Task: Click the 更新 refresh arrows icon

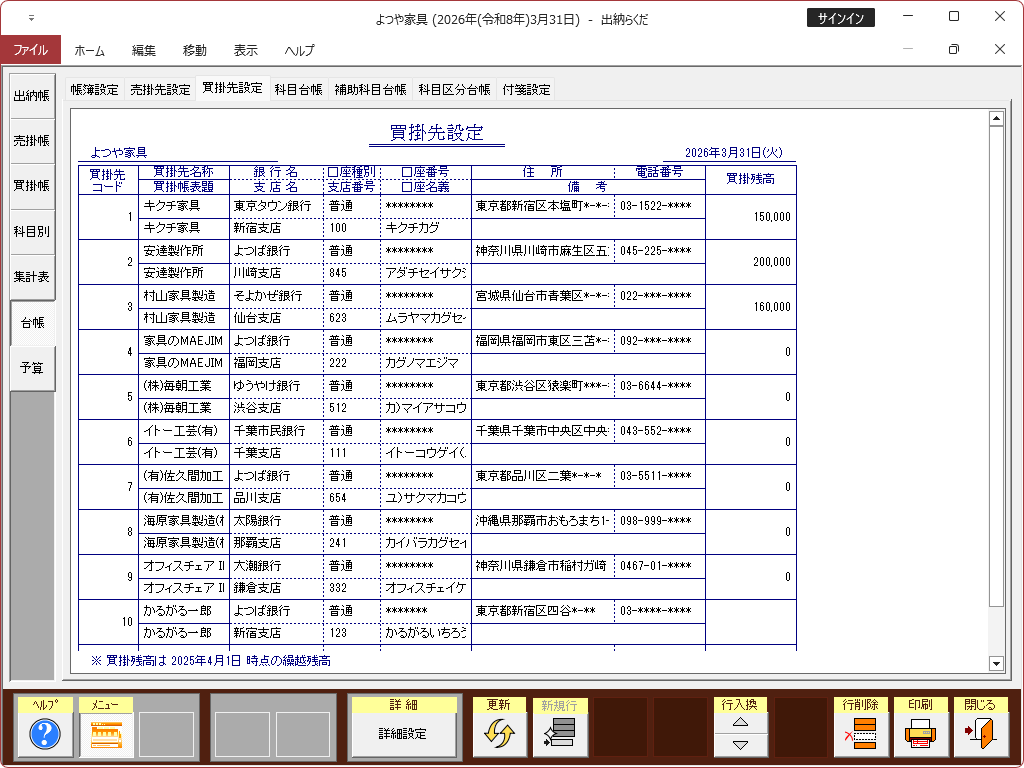Action: 499,734
